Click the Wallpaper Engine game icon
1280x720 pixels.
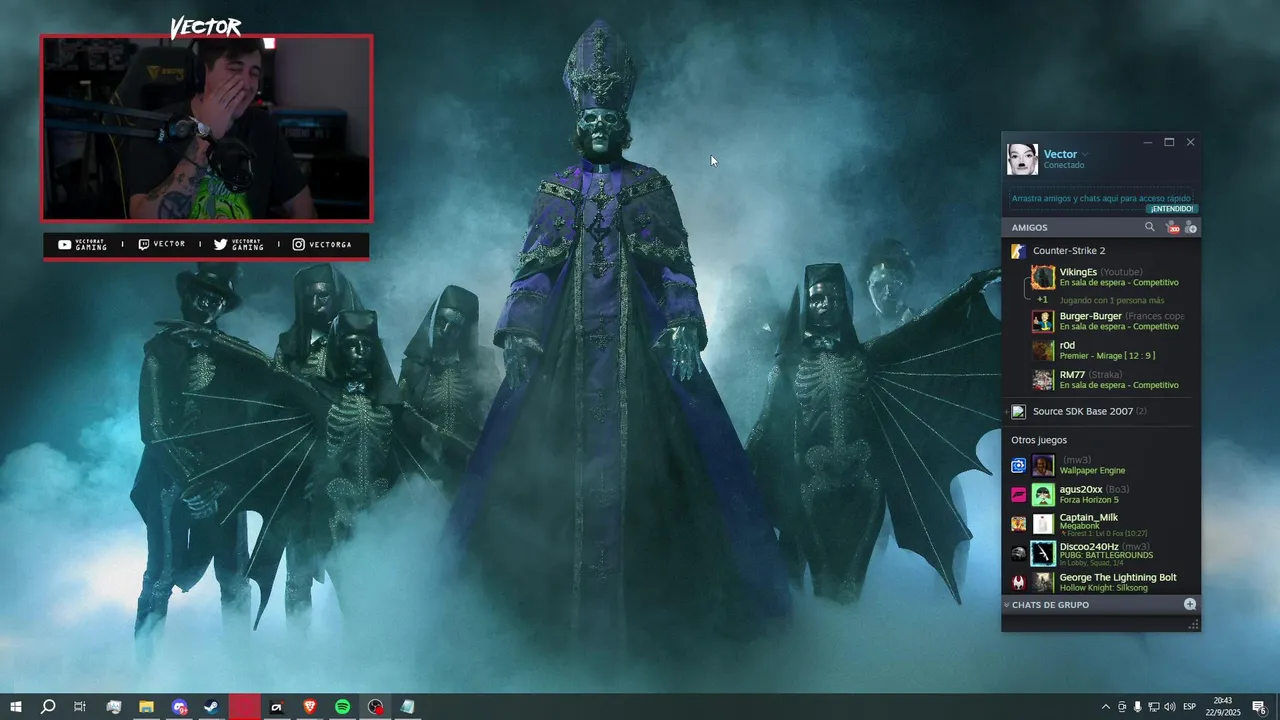click(x=1018, y=466)
